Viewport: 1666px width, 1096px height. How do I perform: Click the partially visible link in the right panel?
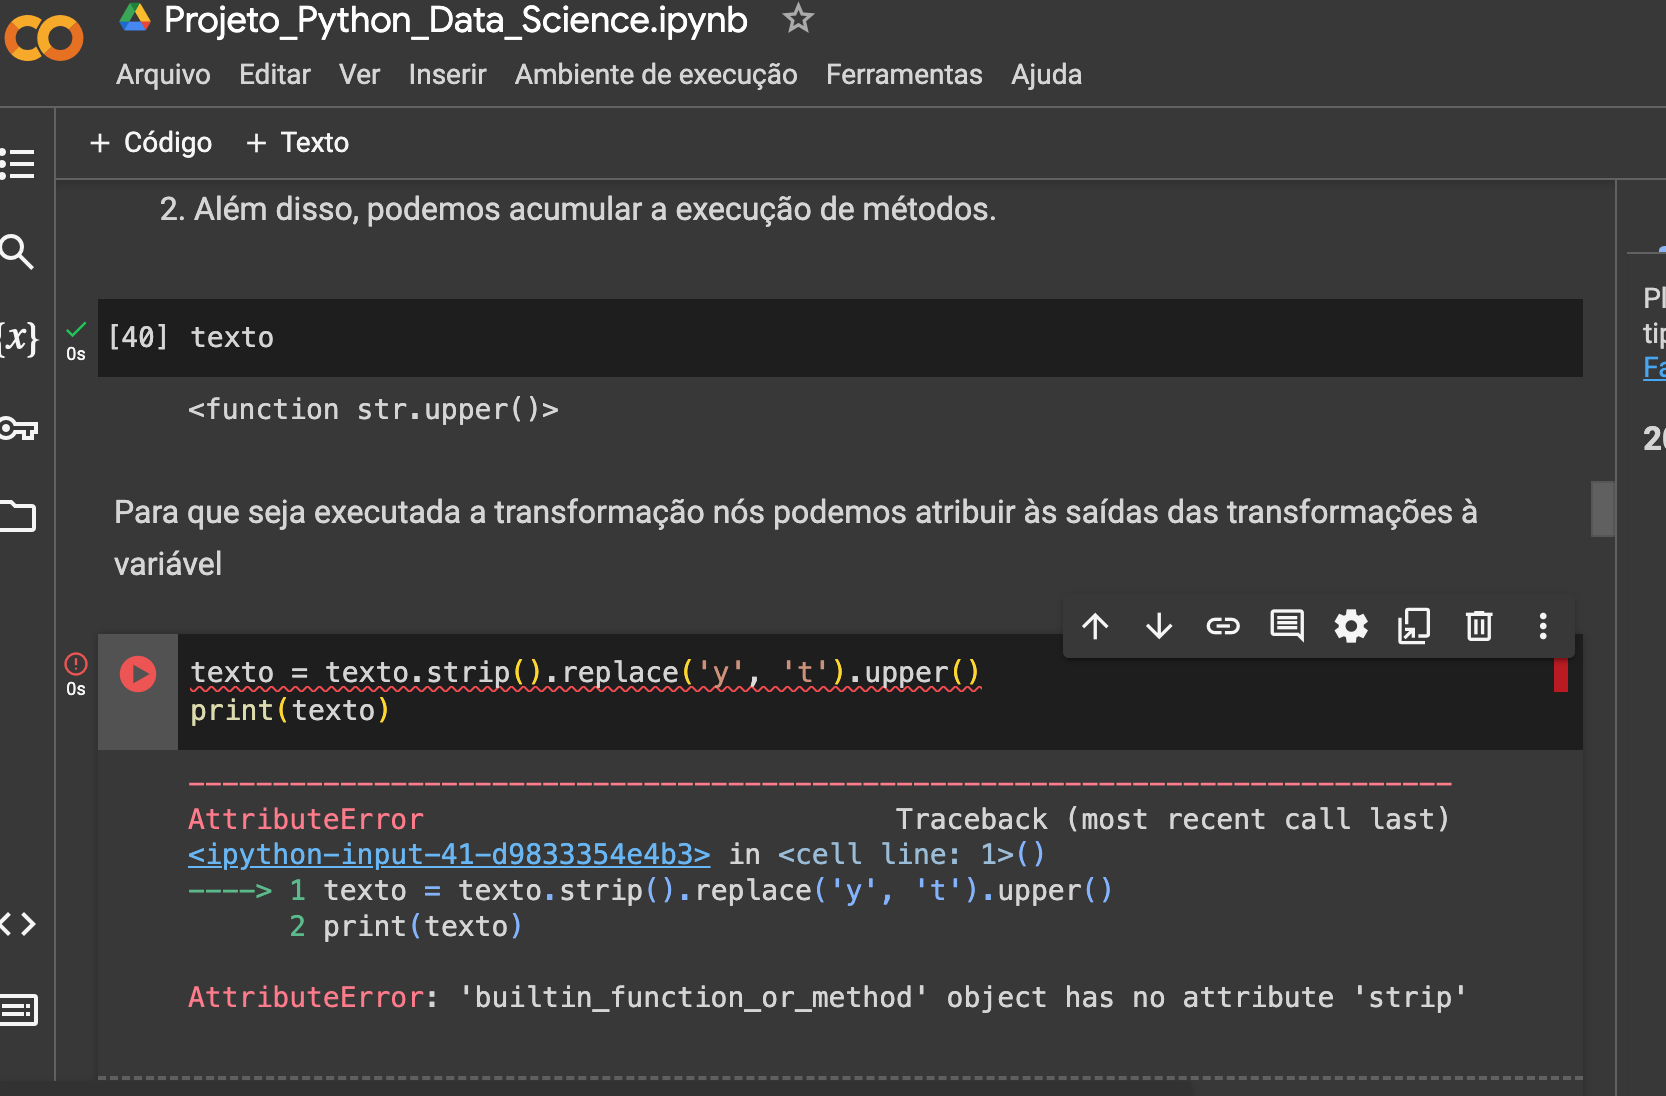coord(1654,368)
